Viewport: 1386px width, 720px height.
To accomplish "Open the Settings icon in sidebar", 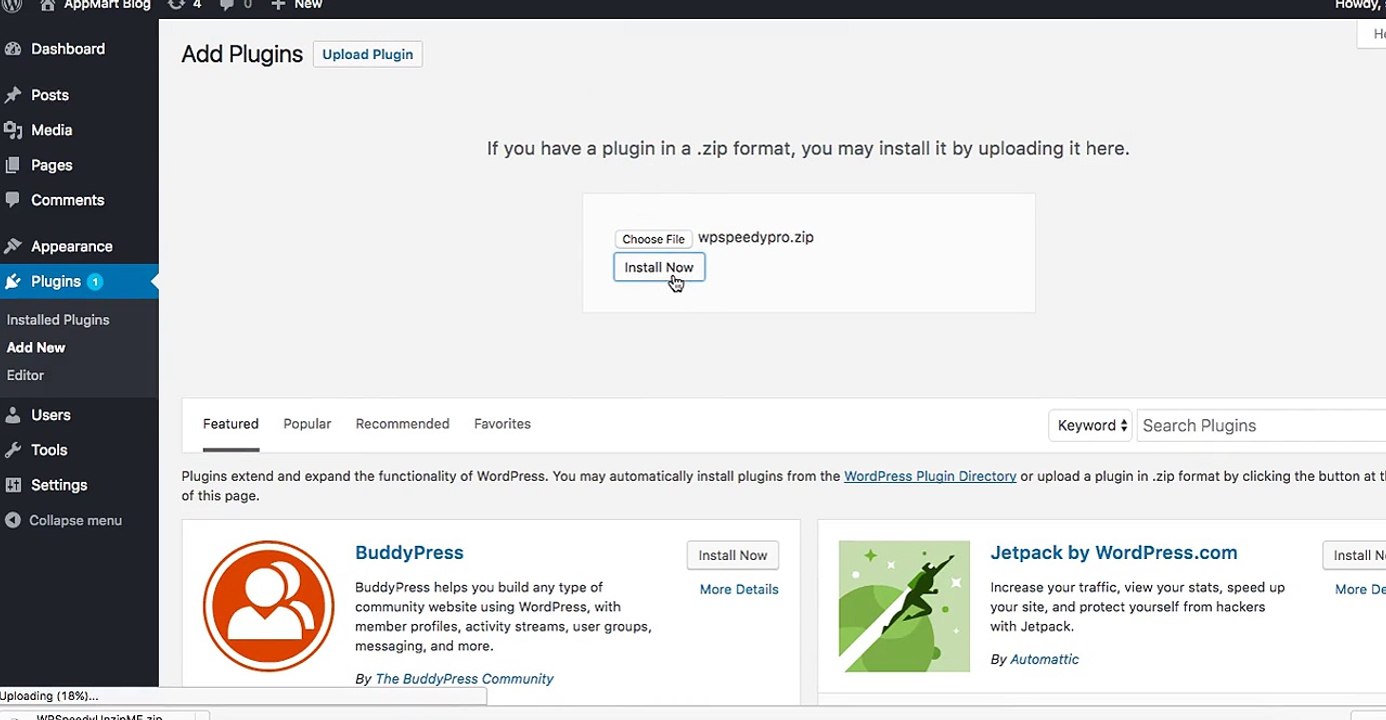I will [x=13, y=485].
